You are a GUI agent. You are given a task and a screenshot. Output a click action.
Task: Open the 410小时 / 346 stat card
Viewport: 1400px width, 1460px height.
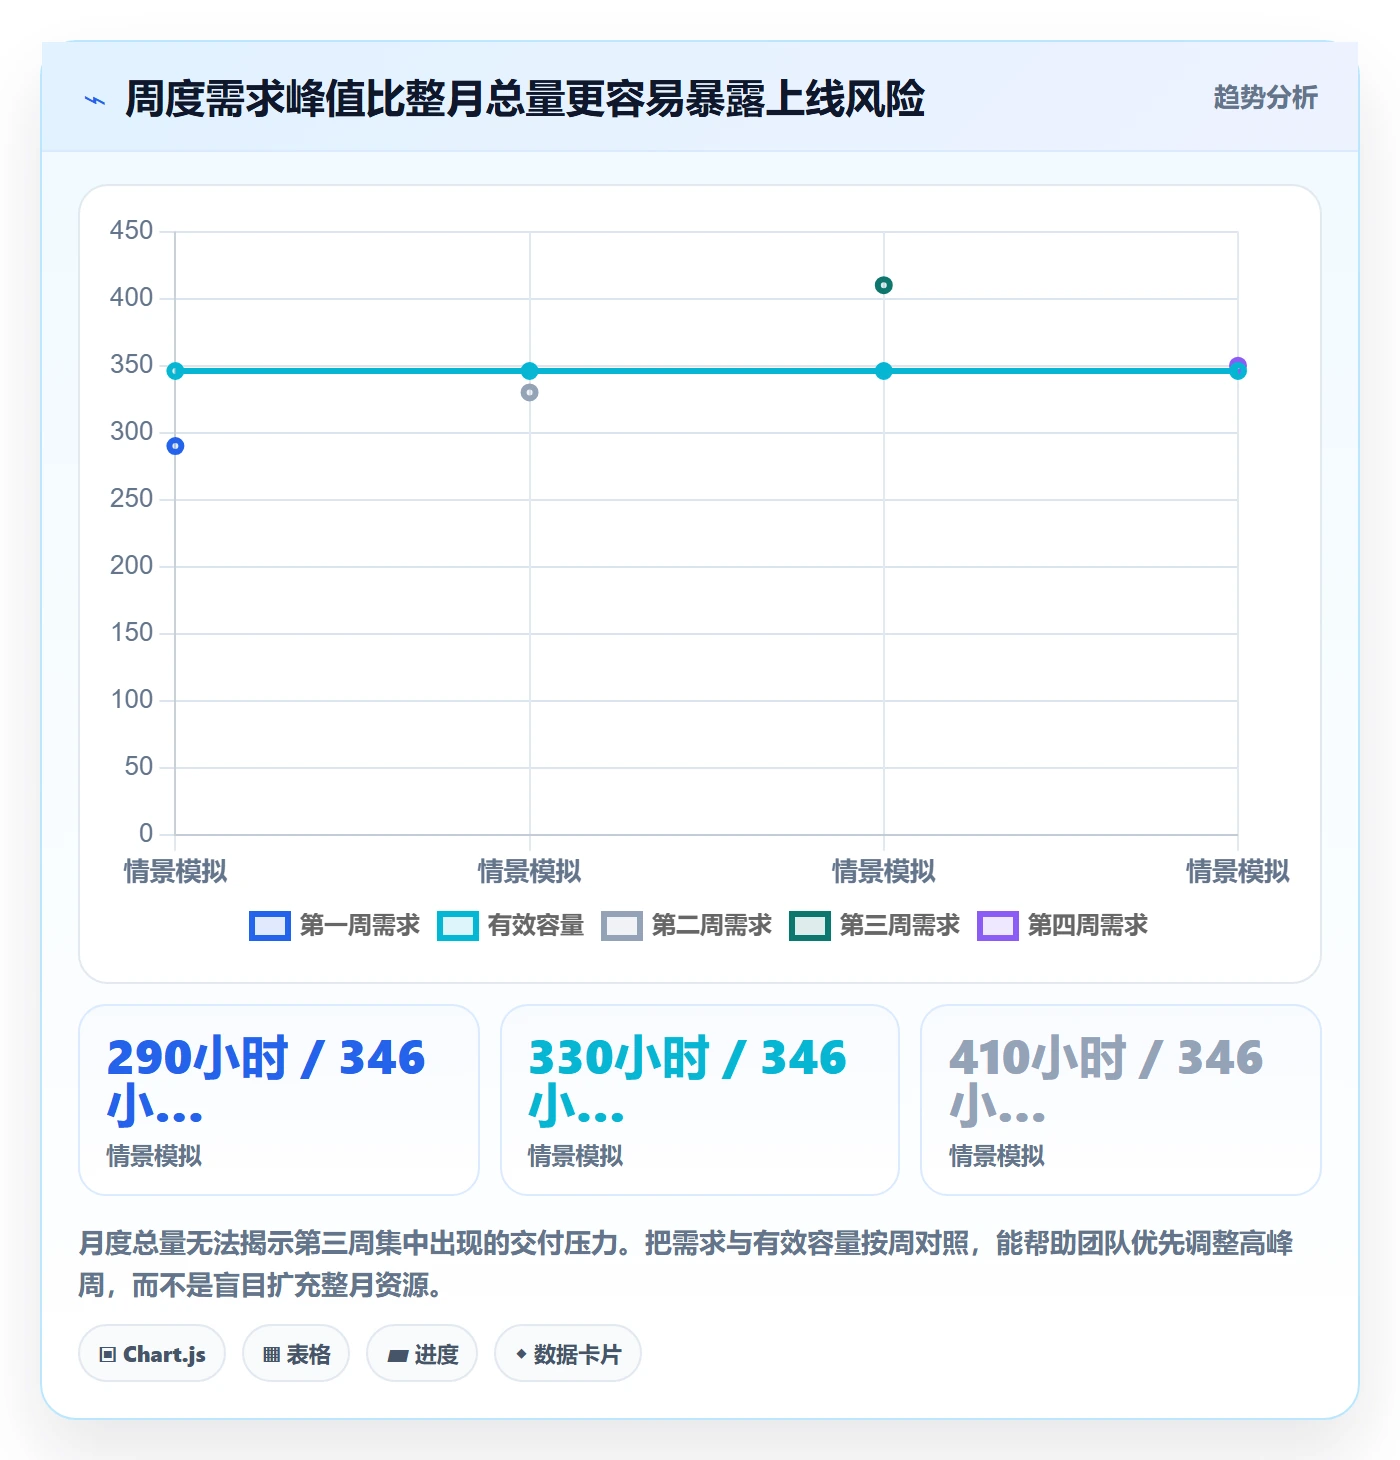[x=1121, y=1100]
